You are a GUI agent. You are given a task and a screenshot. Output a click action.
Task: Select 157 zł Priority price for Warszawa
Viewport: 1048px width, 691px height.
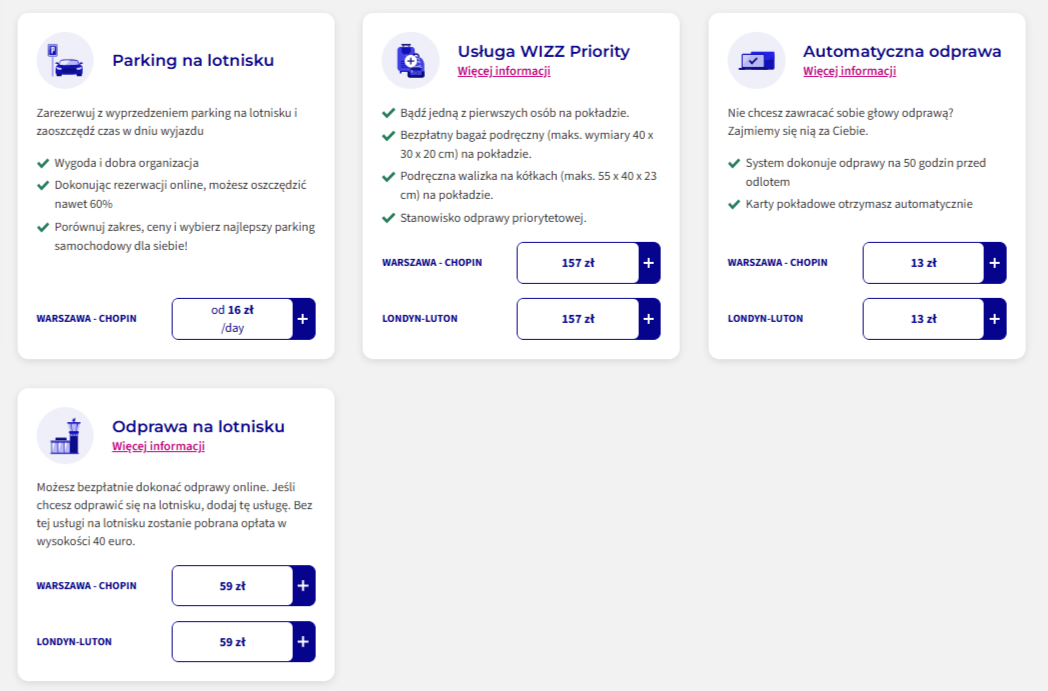pos(578,263)
